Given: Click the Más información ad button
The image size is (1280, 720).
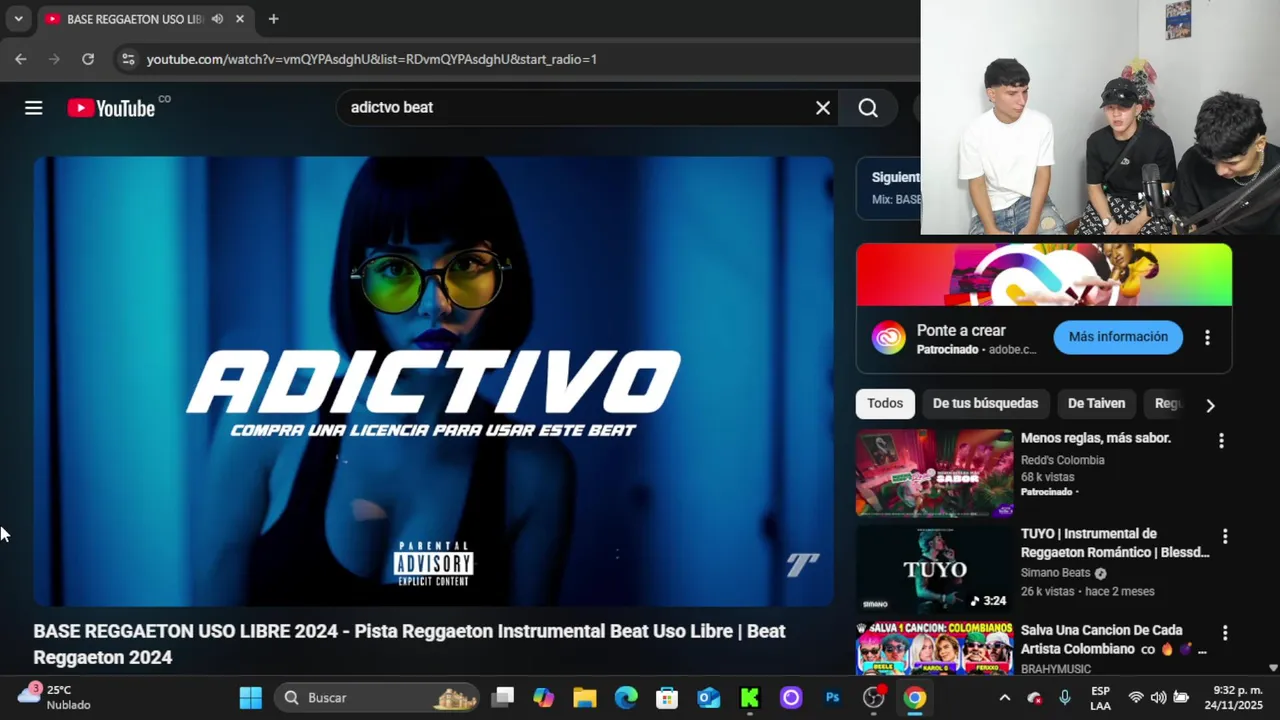Looking at the screenshot, I should tap(1118, 337).
